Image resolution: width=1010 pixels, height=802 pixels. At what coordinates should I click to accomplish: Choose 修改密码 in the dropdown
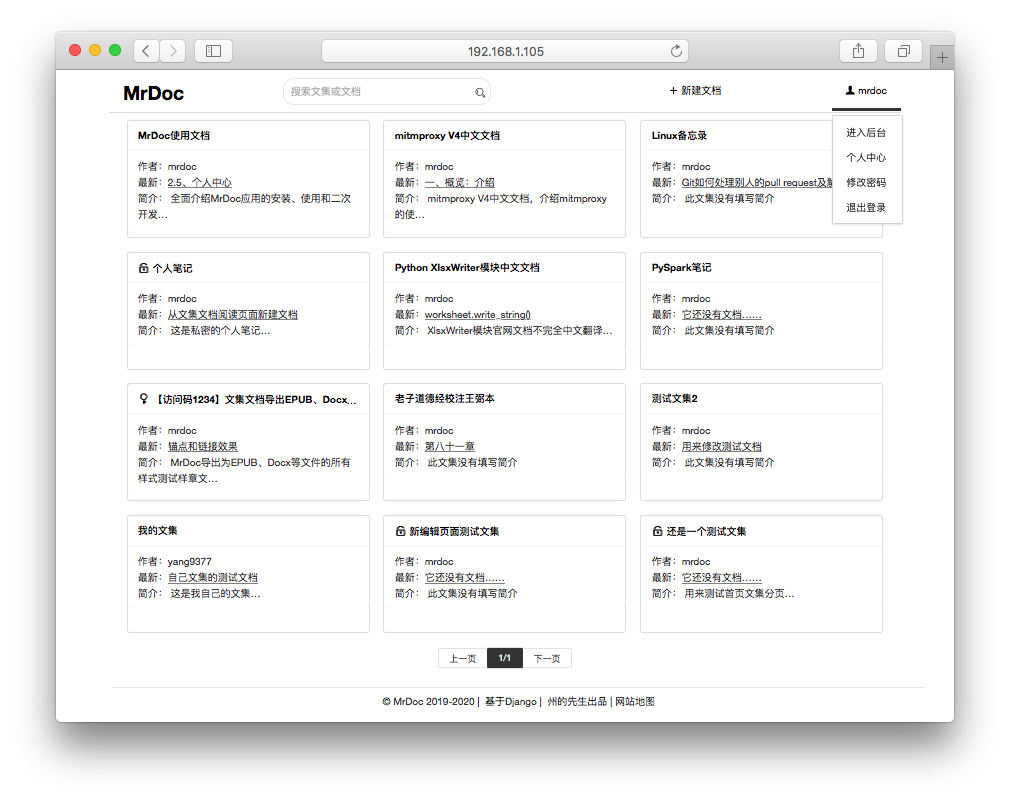tap(866, 183)
